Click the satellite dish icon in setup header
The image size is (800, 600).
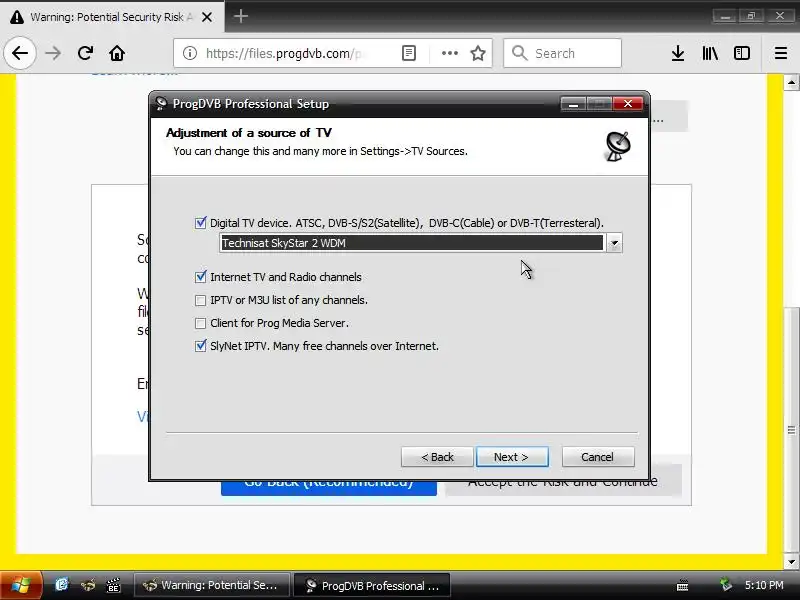click(x=617, y=146)
